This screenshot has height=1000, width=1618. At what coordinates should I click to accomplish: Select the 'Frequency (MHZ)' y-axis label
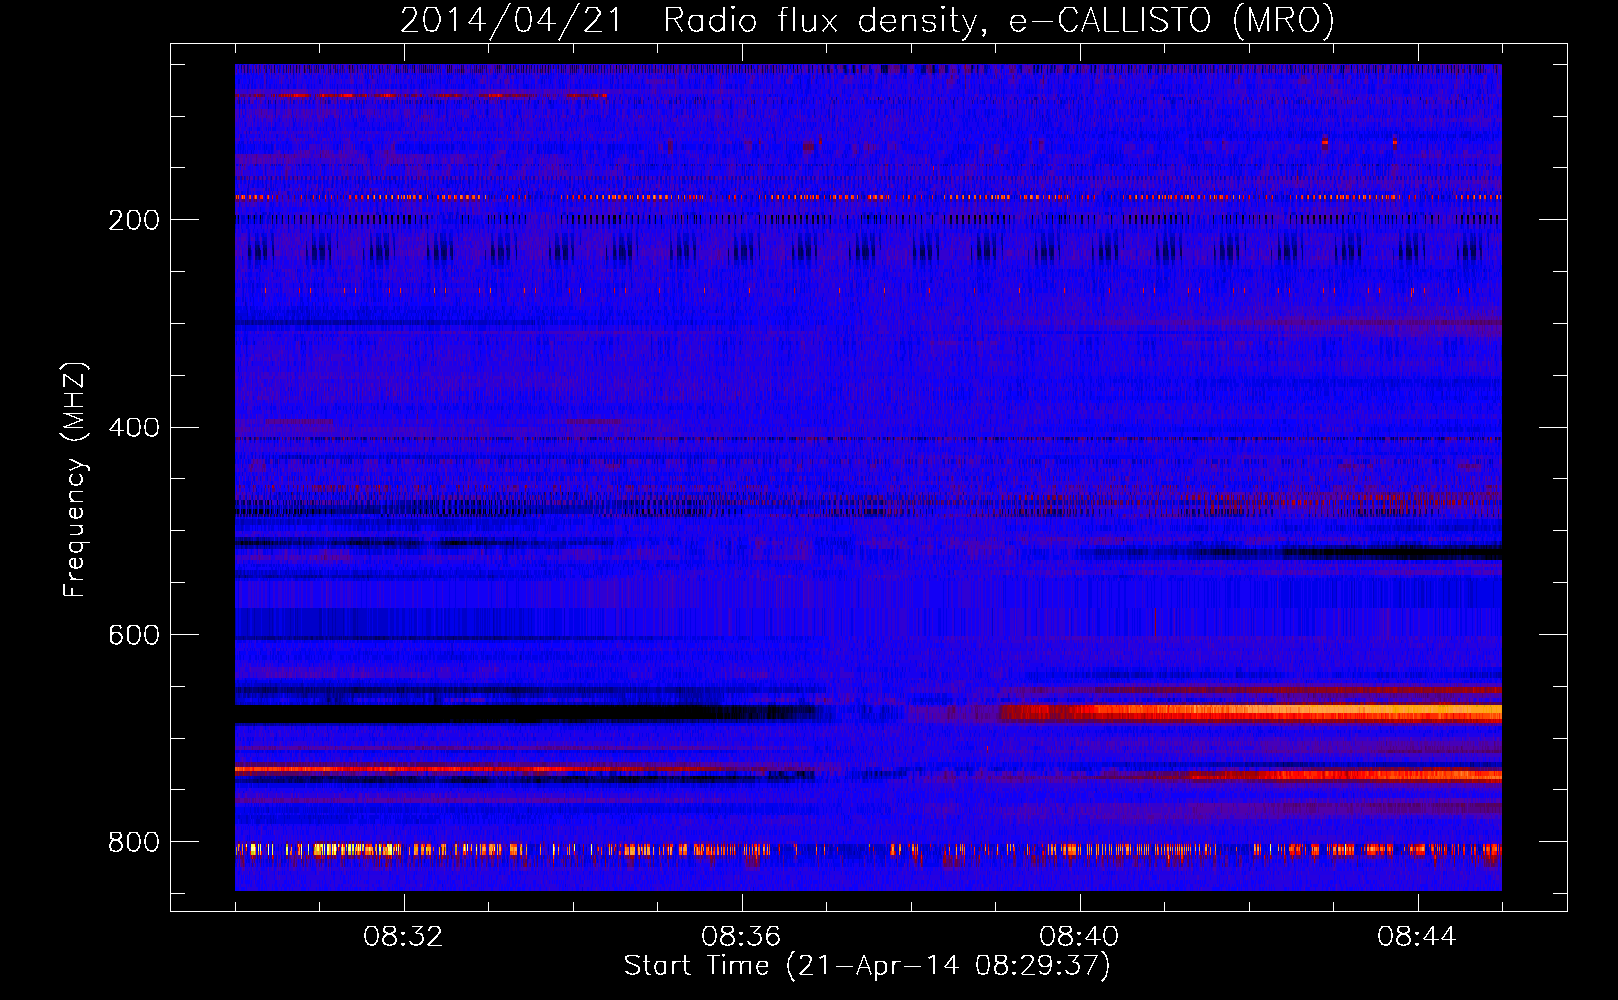[x=74, y=480]
